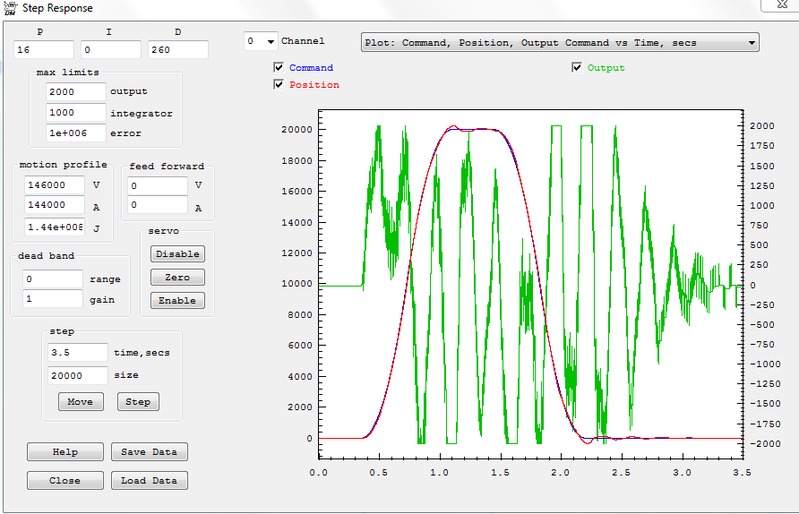The width and height of the screenshot is (799, 514).
Task: Click the Load Data button
Action: [x=148, y=480]
